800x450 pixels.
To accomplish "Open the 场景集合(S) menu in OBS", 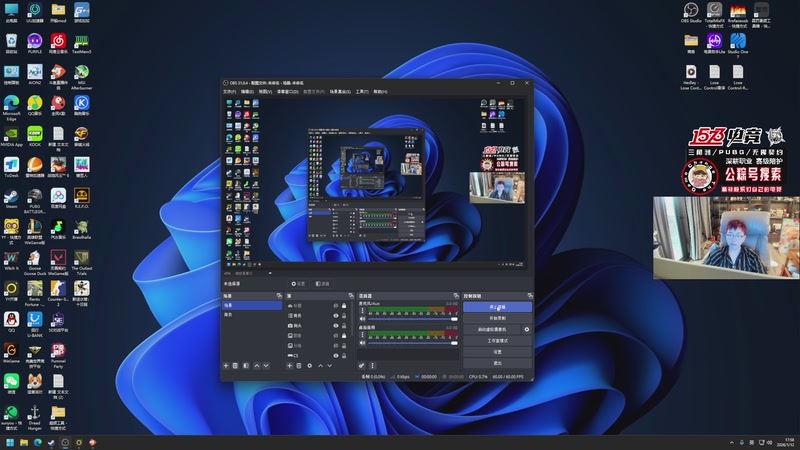I will [340, 92].
